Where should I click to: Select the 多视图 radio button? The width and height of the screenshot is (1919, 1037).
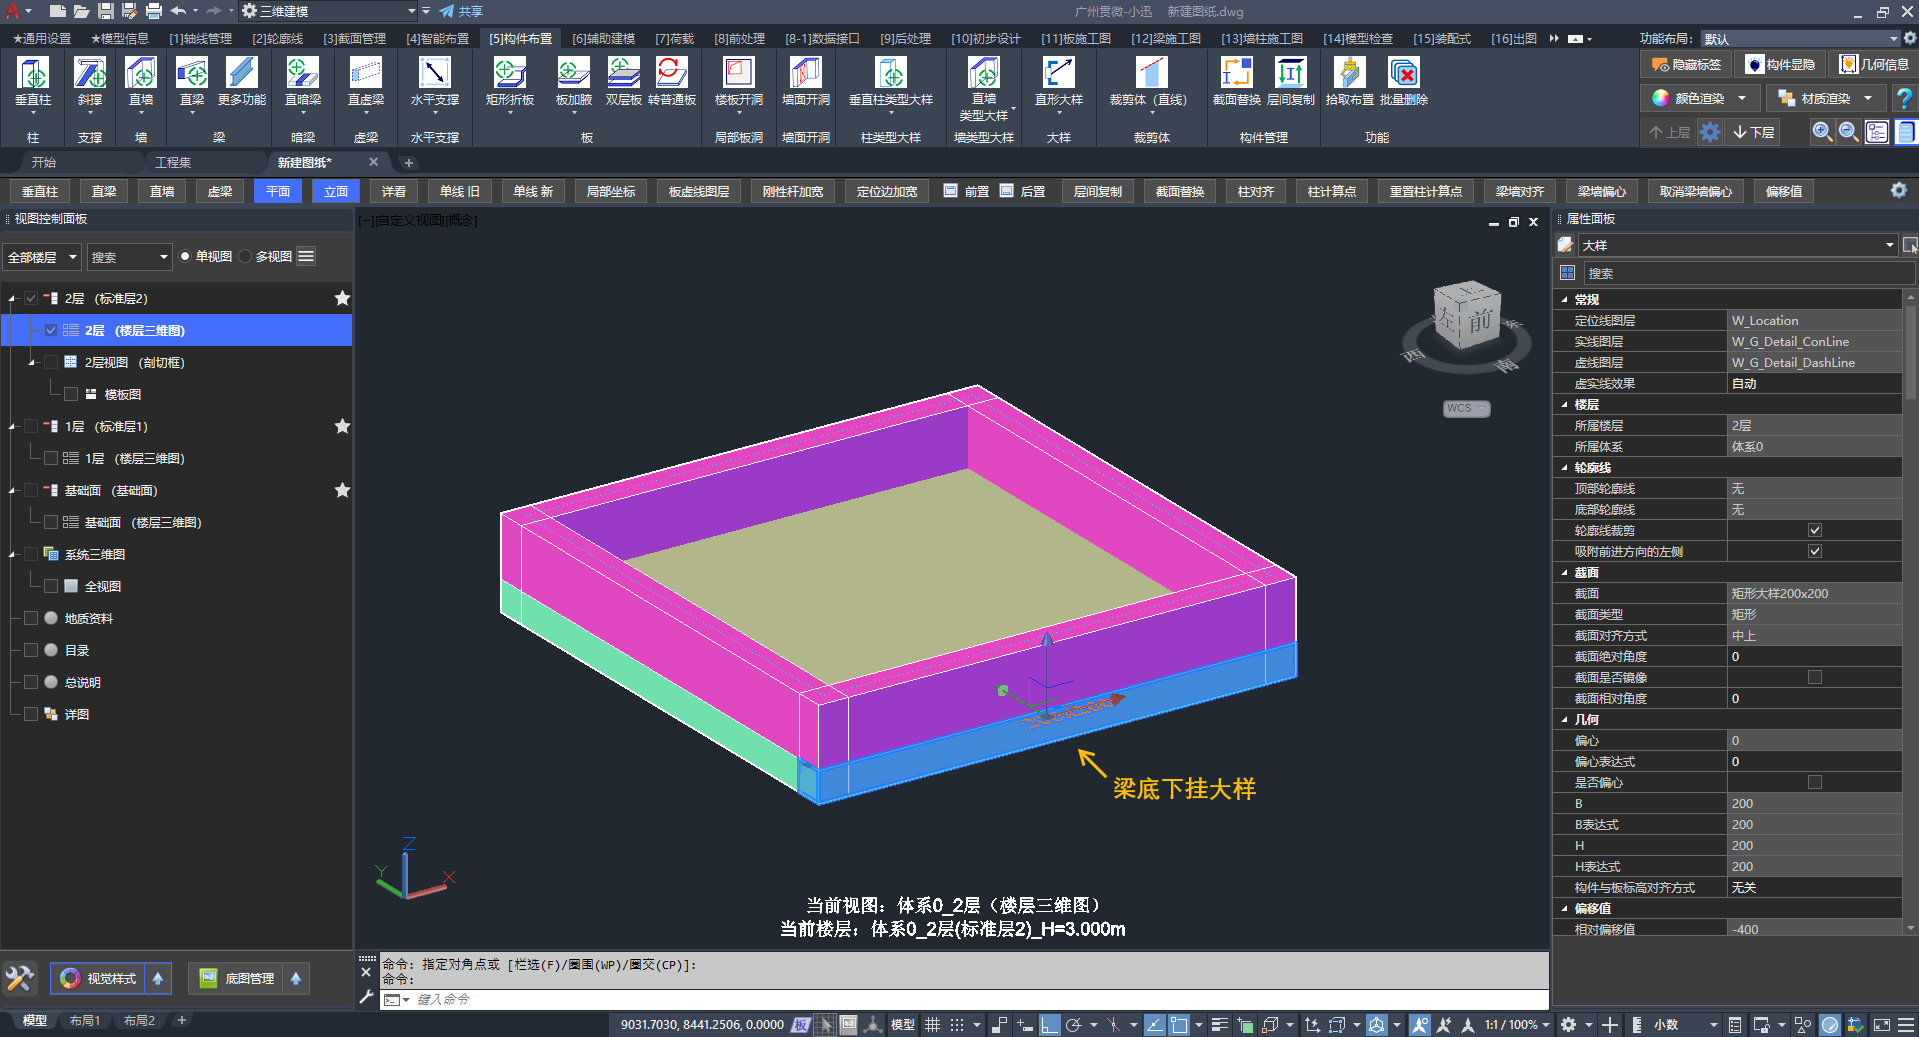pyautogui.click(x=245, y=257)
